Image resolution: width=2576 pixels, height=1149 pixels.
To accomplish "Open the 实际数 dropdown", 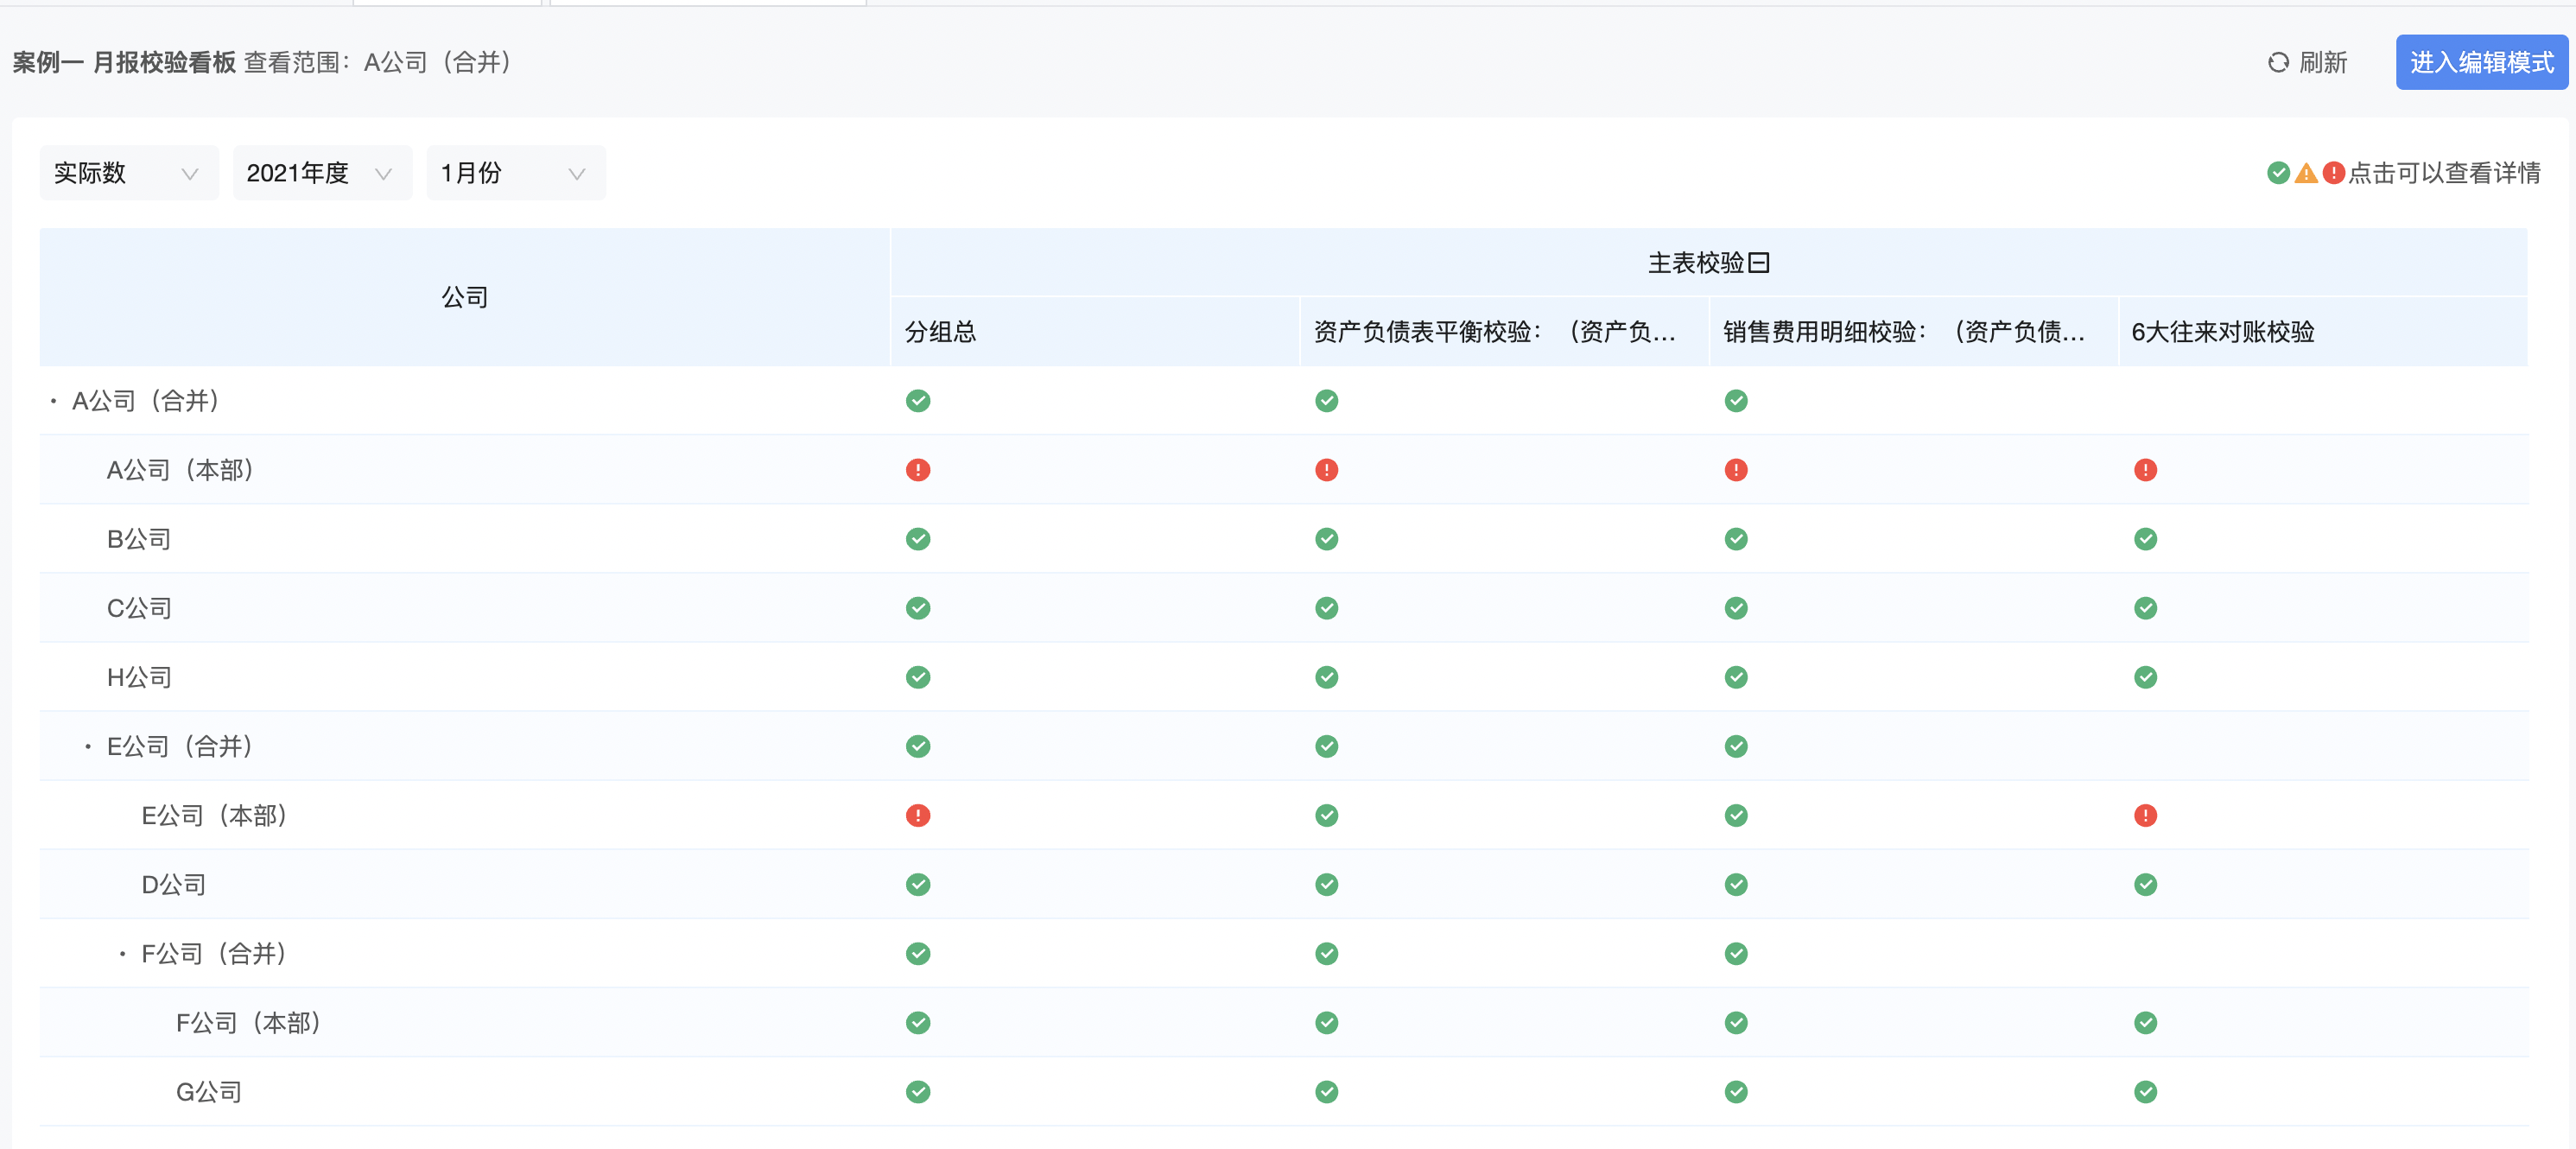I will click(x=128, y=173).
